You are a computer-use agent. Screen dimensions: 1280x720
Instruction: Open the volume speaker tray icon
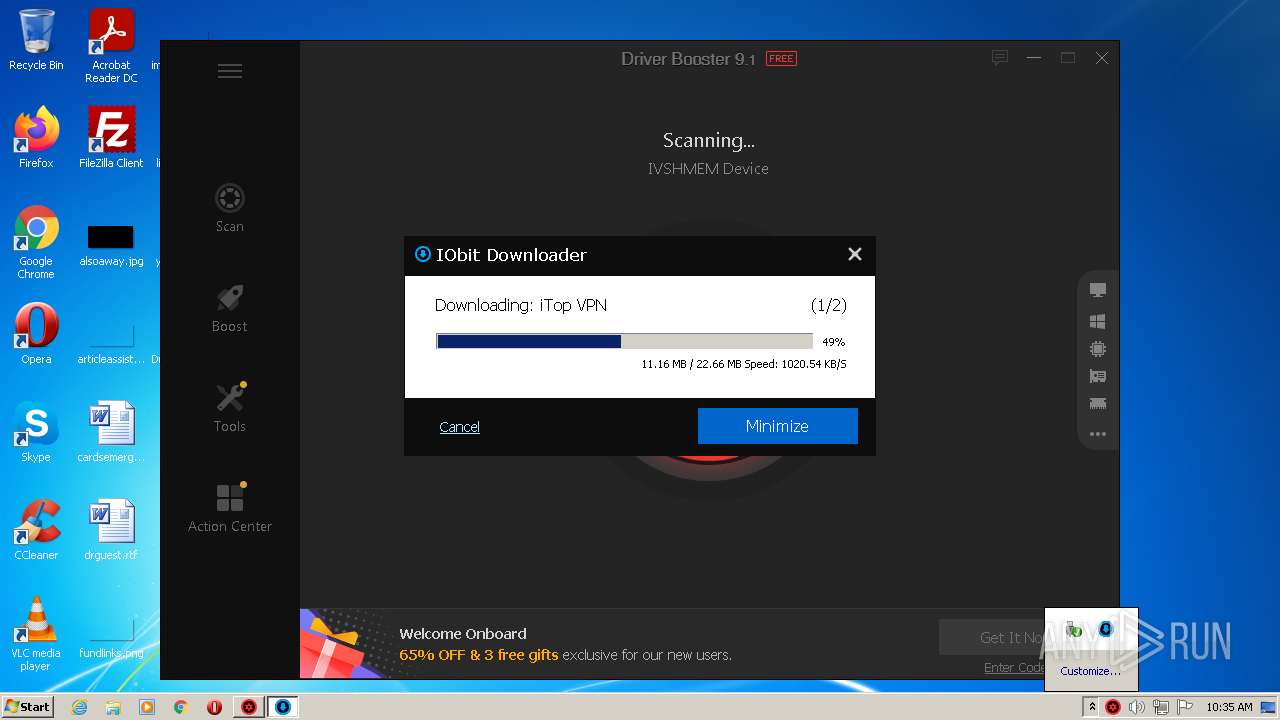coord(1137,707)
